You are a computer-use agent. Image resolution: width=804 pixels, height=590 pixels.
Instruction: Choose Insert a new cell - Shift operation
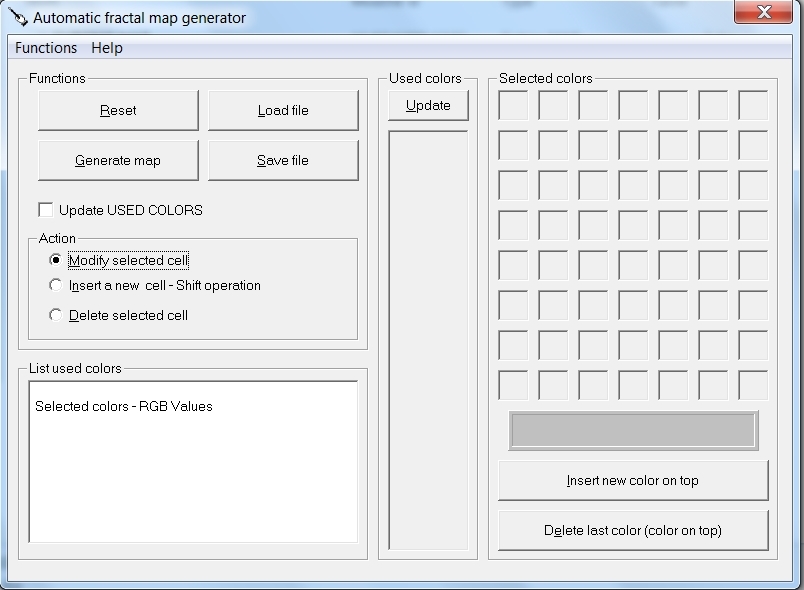click(57, 286)
